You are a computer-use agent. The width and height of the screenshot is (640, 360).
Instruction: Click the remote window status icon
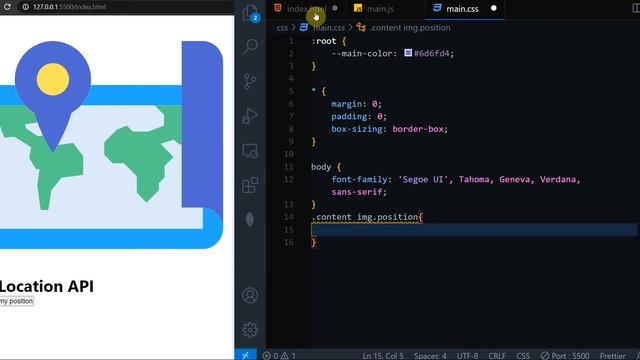tap(245, 355)
